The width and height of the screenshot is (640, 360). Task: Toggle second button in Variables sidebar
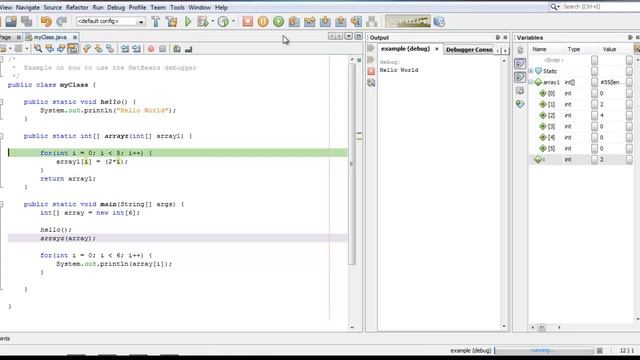pos(520,63)
